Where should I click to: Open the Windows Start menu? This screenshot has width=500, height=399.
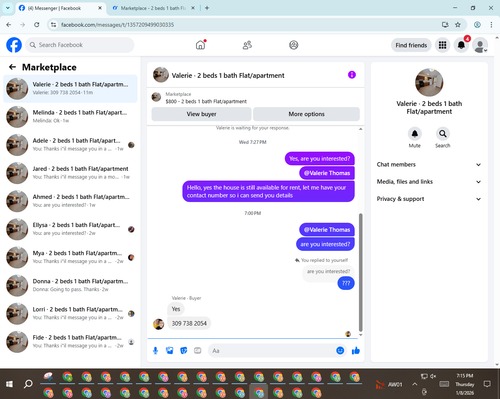pos(10,384)
